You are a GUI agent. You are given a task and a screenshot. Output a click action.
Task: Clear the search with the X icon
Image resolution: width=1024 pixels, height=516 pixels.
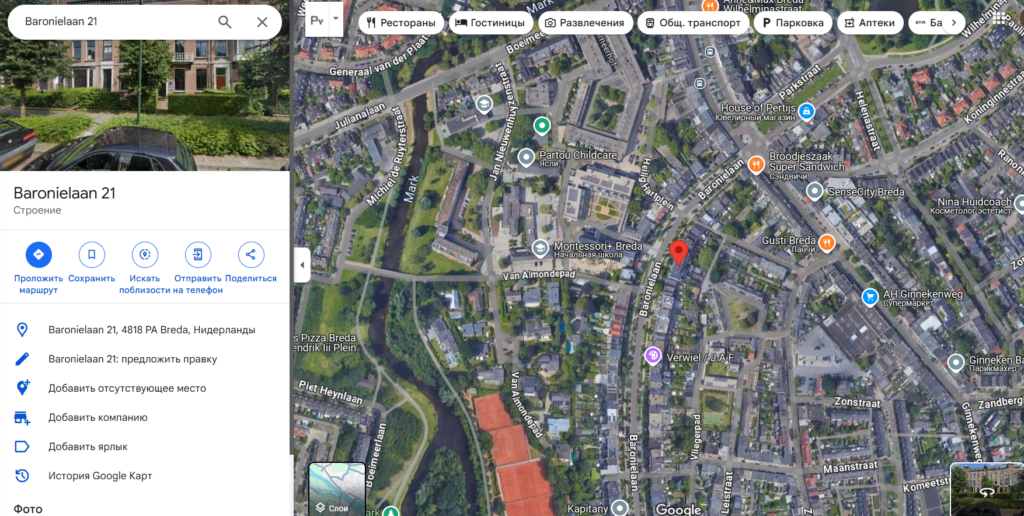(262, 22)
